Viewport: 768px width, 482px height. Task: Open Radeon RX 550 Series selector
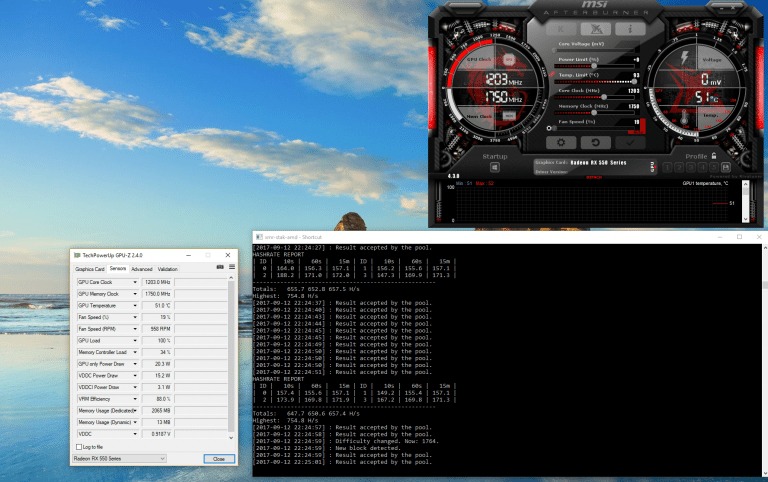[120, 458]
